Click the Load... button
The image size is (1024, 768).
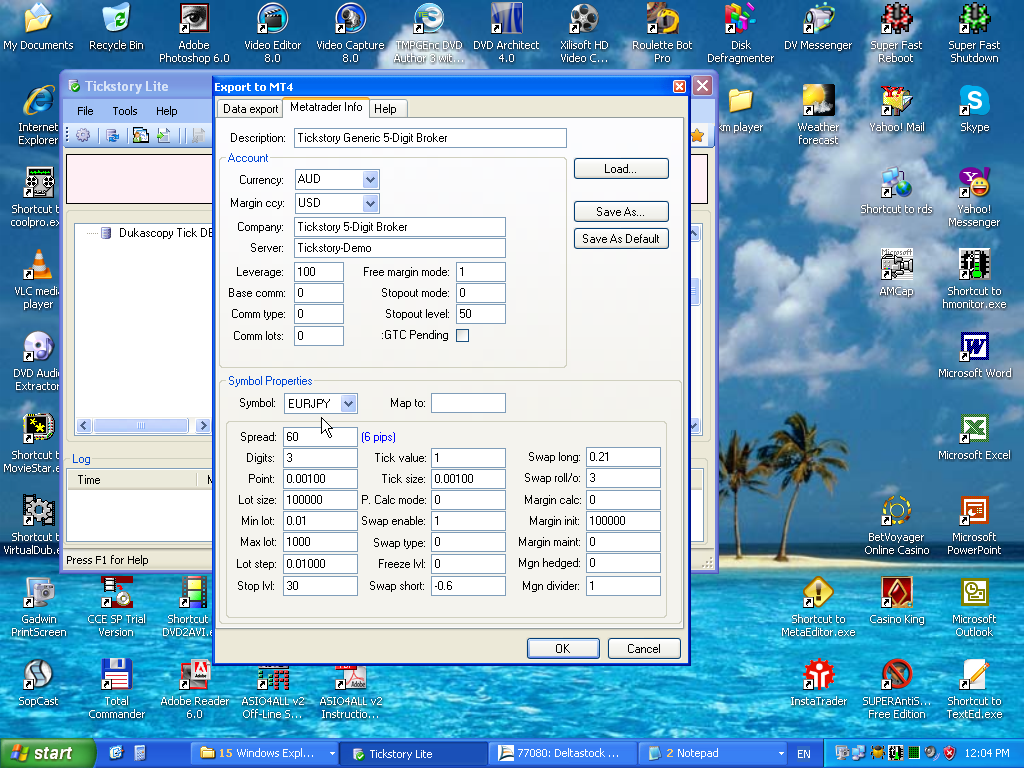[x=621, y=168]
